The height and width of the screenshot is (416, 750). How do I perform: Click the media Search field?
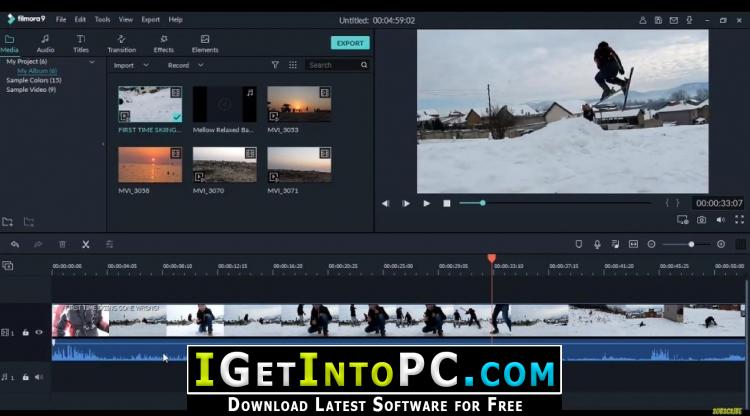(333, 65)
